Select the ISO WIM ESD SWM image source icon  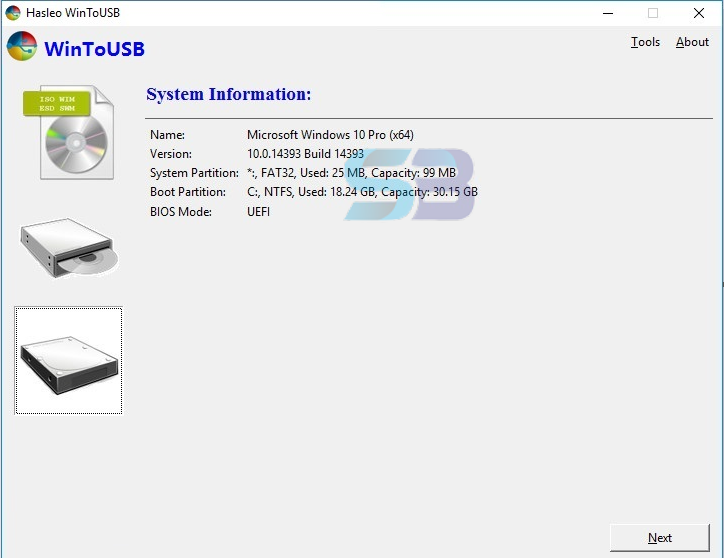pyautogui.click(x=68, y=132)
